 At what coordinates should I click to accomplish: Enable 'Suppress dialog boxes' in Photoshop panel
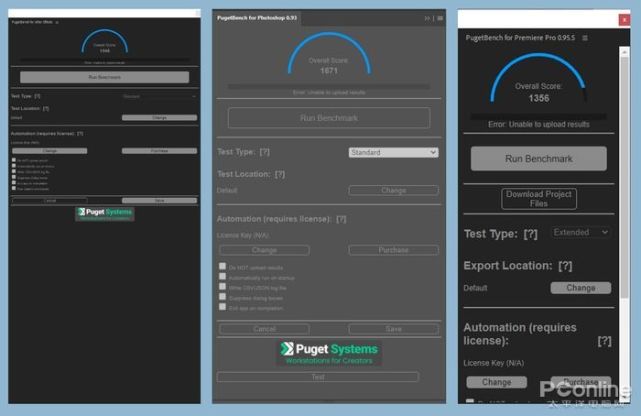pyautogui.click(x=222, y=297)
